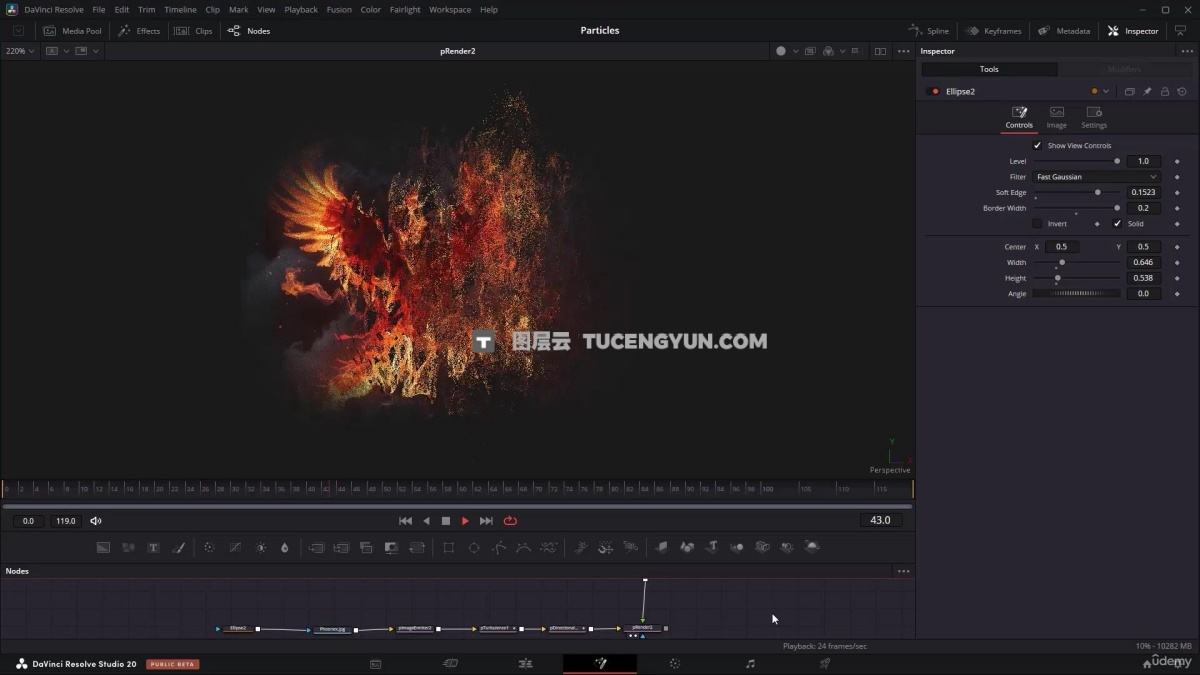Add a B-Spline mask from the toolbar
1200x675 pixels.
point(523,548)
